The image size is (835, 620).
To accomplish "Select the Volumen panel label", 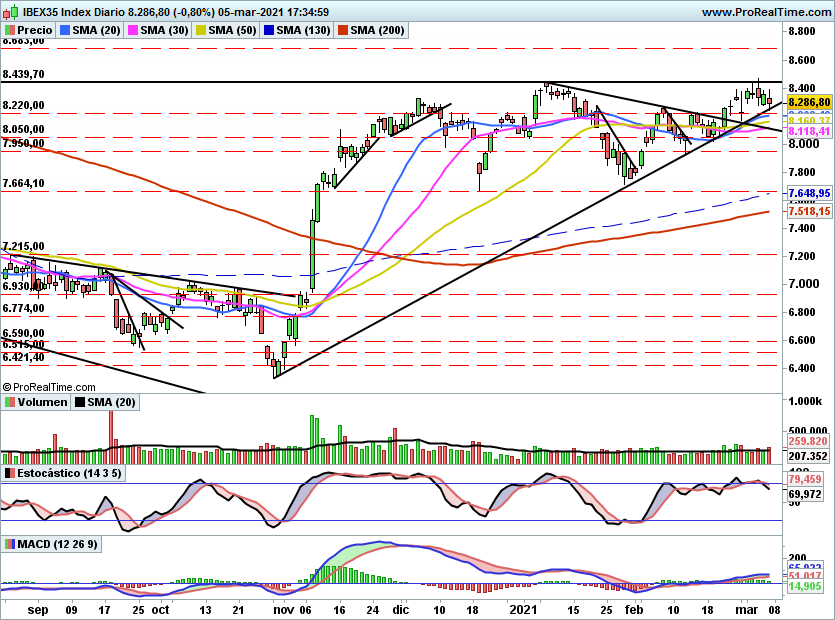I will [42, 402].
